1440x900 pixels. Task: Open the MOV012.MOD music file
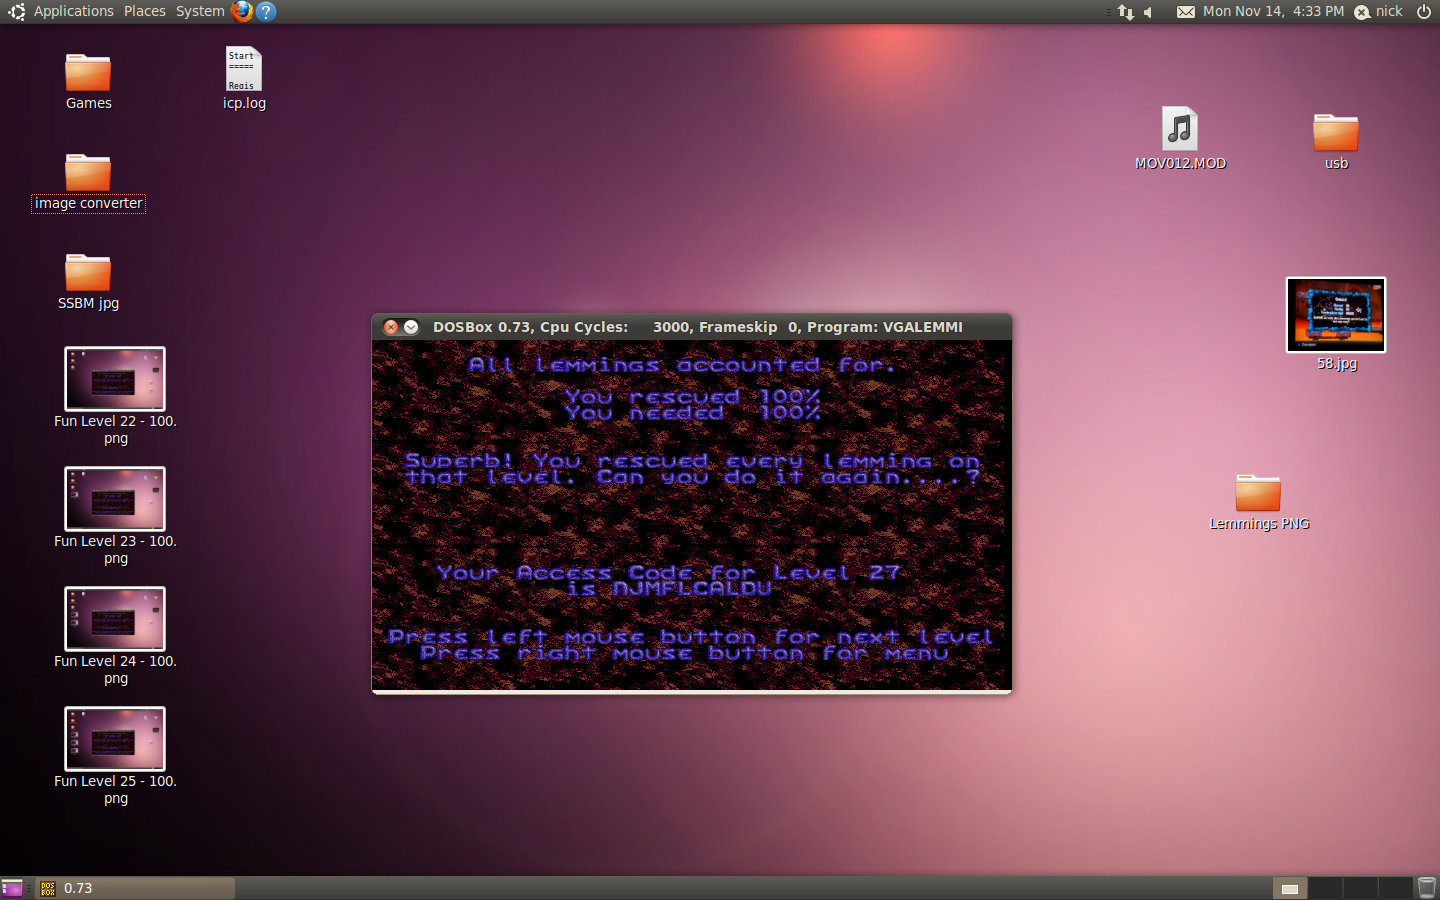1180,131
